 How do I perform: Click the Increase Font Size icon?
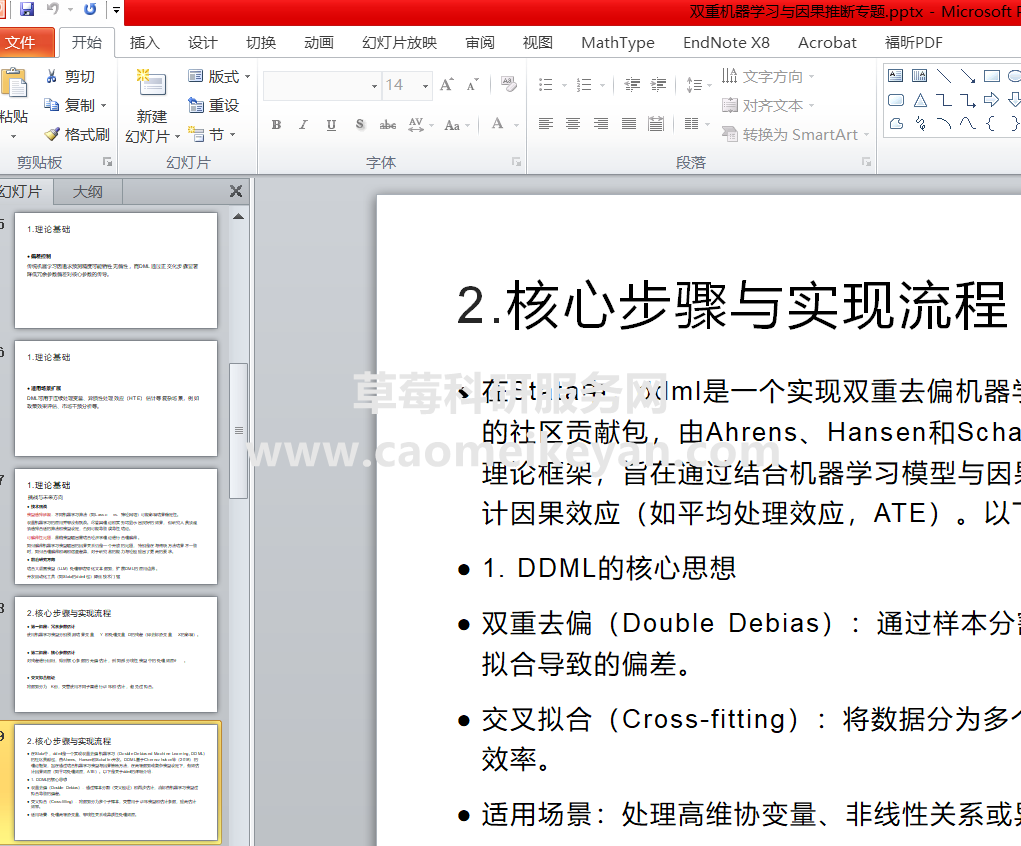coord(447,85)
